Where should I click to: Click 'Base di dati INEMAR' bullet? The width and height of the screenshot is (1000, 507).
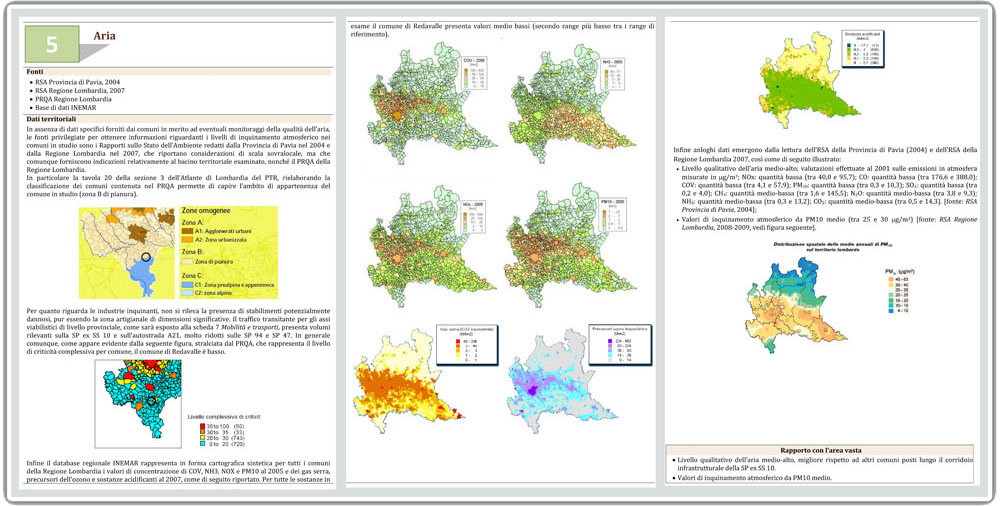pyautogui.click(x=64, y=108)
